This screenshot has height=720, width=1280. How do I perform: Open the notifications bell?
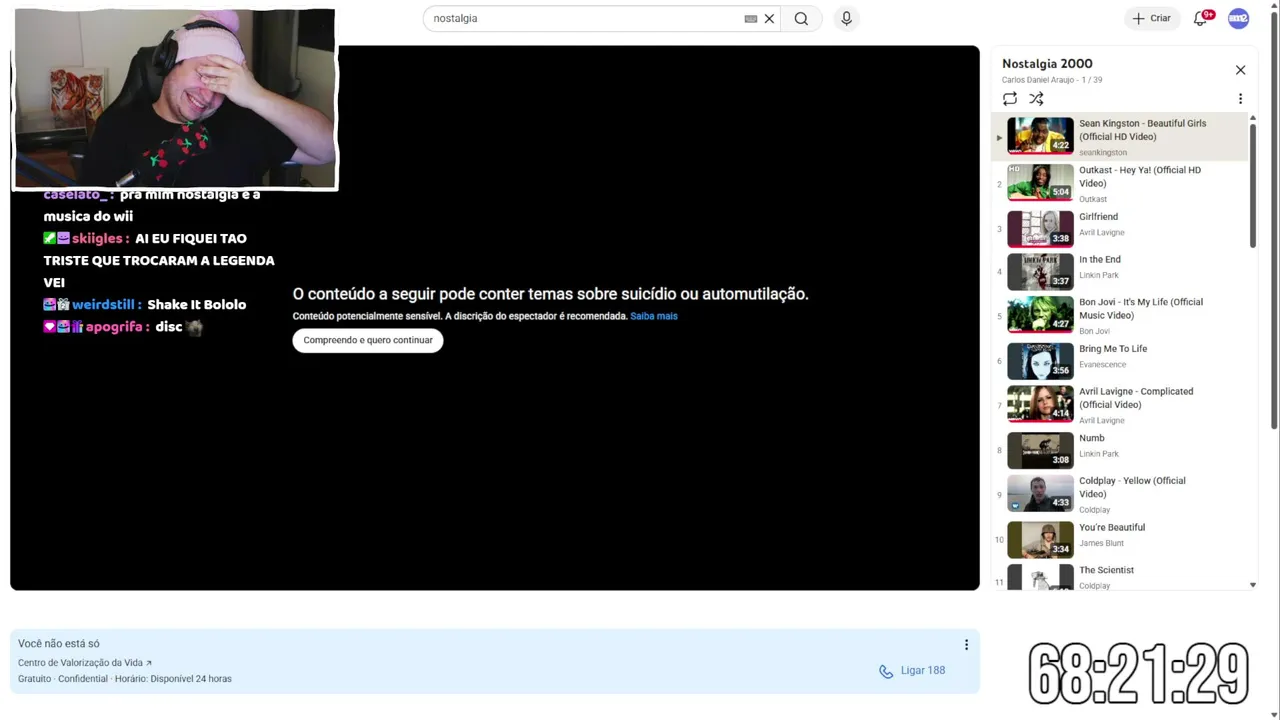tap(1200, 18)
